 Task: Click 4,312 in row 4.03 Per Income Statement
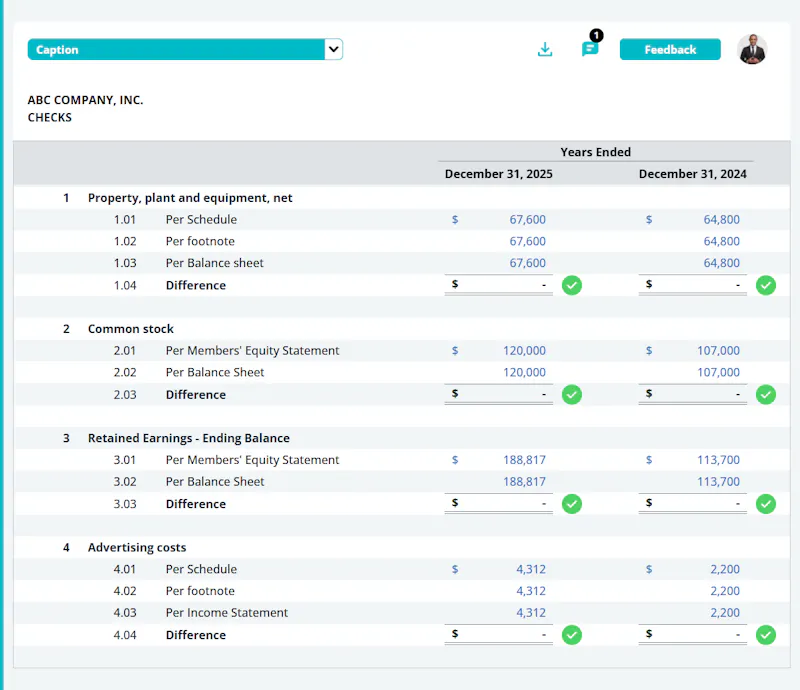tap(531, 612)
